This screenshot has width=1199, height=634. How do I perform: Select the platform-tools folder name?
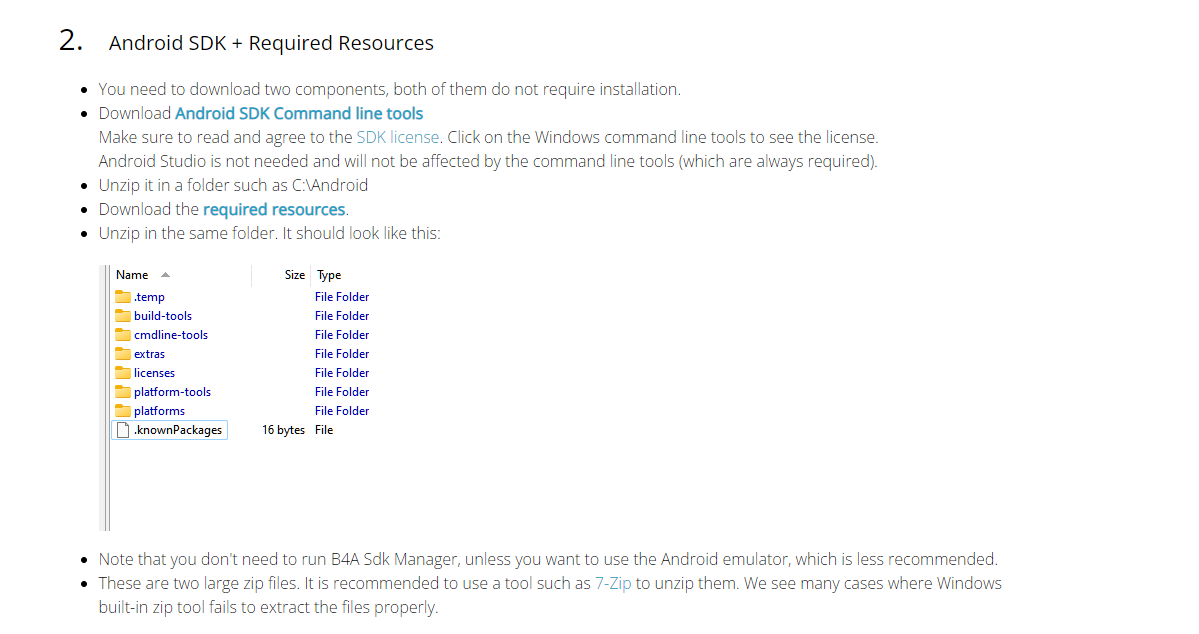click(x=172, y=392)
